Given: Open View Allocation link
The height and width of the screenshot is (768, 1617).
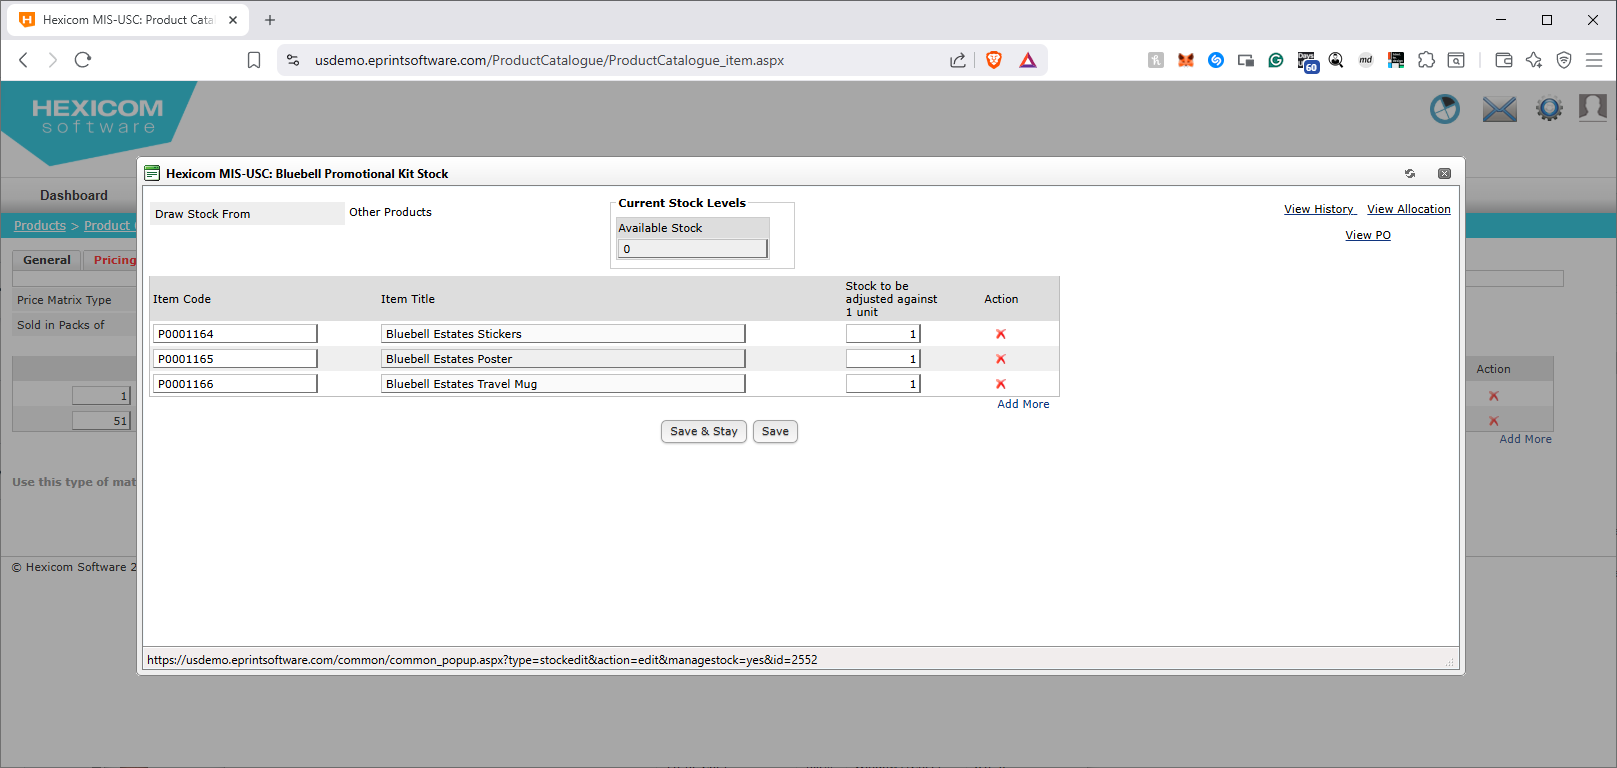Looking at the screenshot, I should pos(1409,209).
